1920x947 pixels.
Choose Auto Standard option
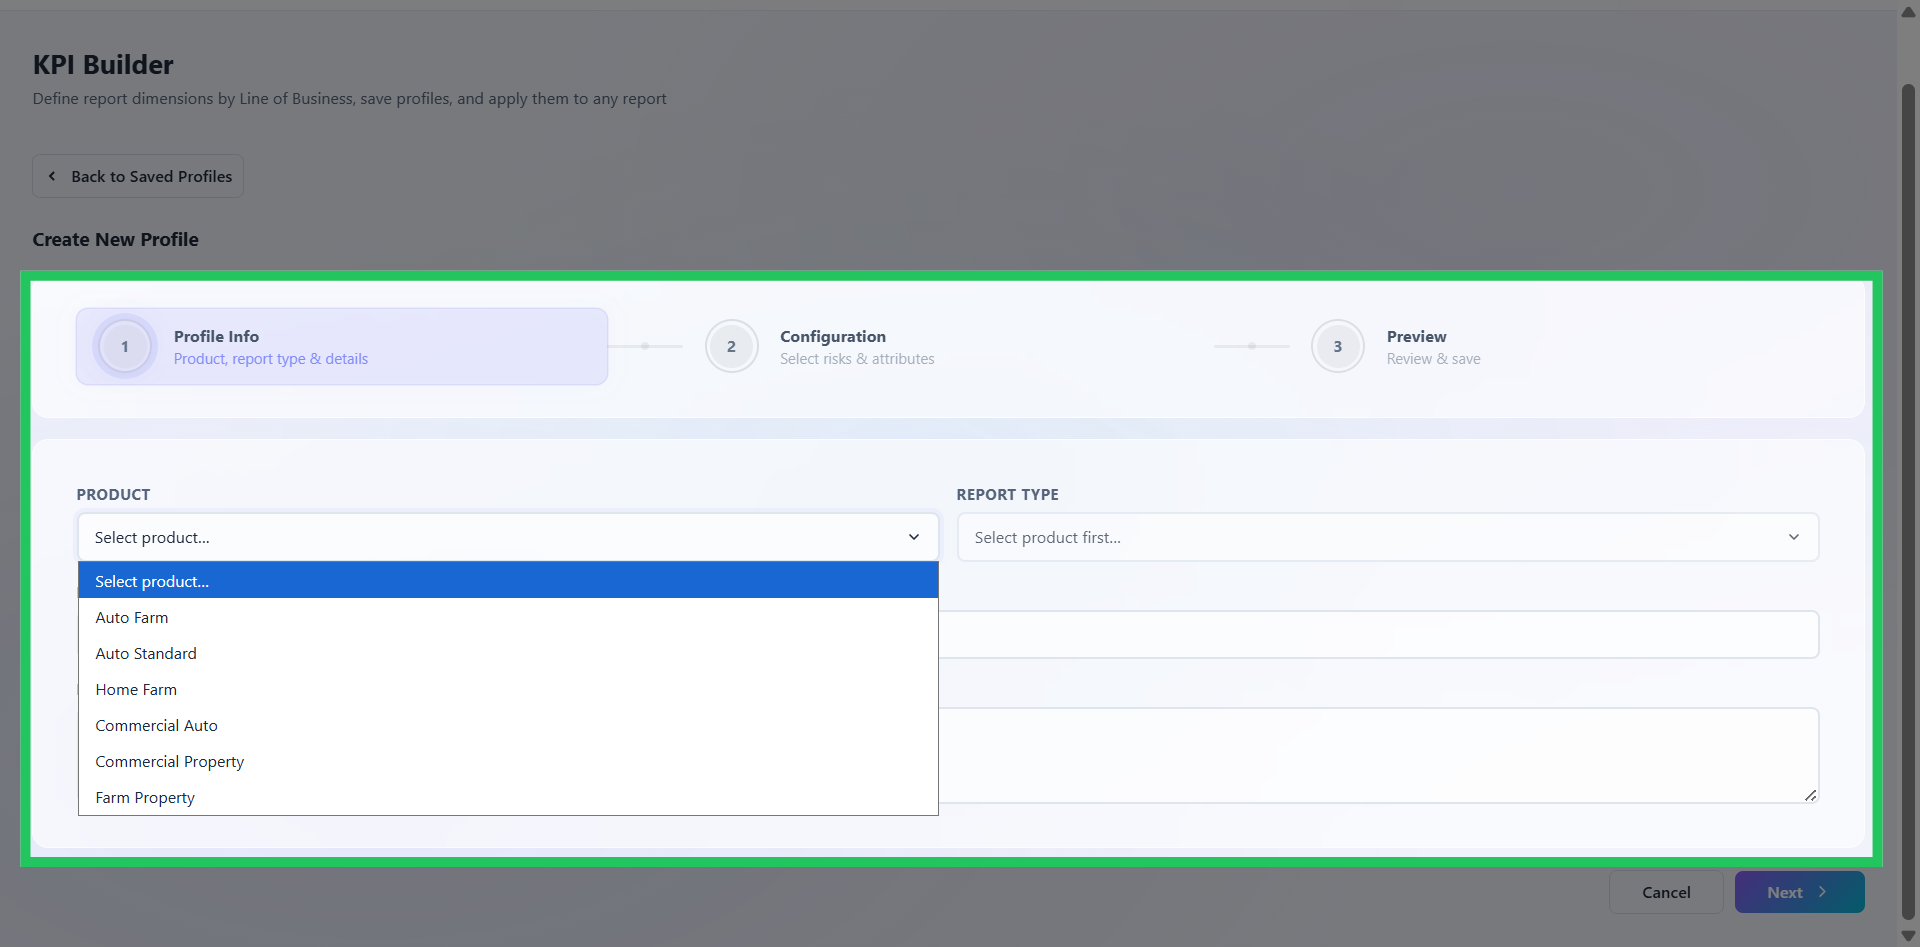508,654
